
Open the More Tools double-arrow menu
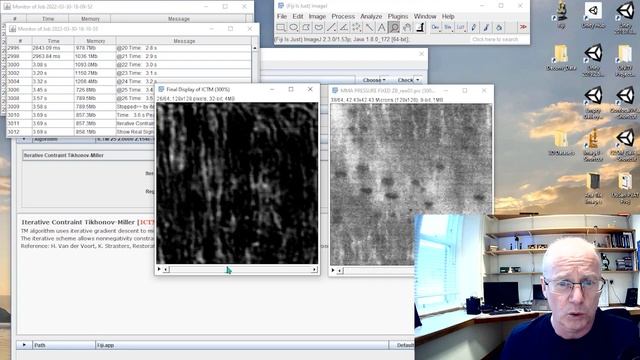point(523,27)
